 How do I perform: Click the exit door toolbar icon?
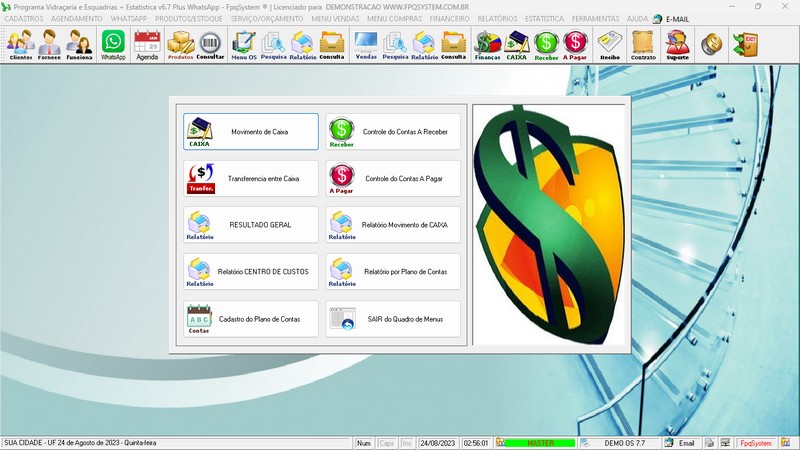point(744,44)
